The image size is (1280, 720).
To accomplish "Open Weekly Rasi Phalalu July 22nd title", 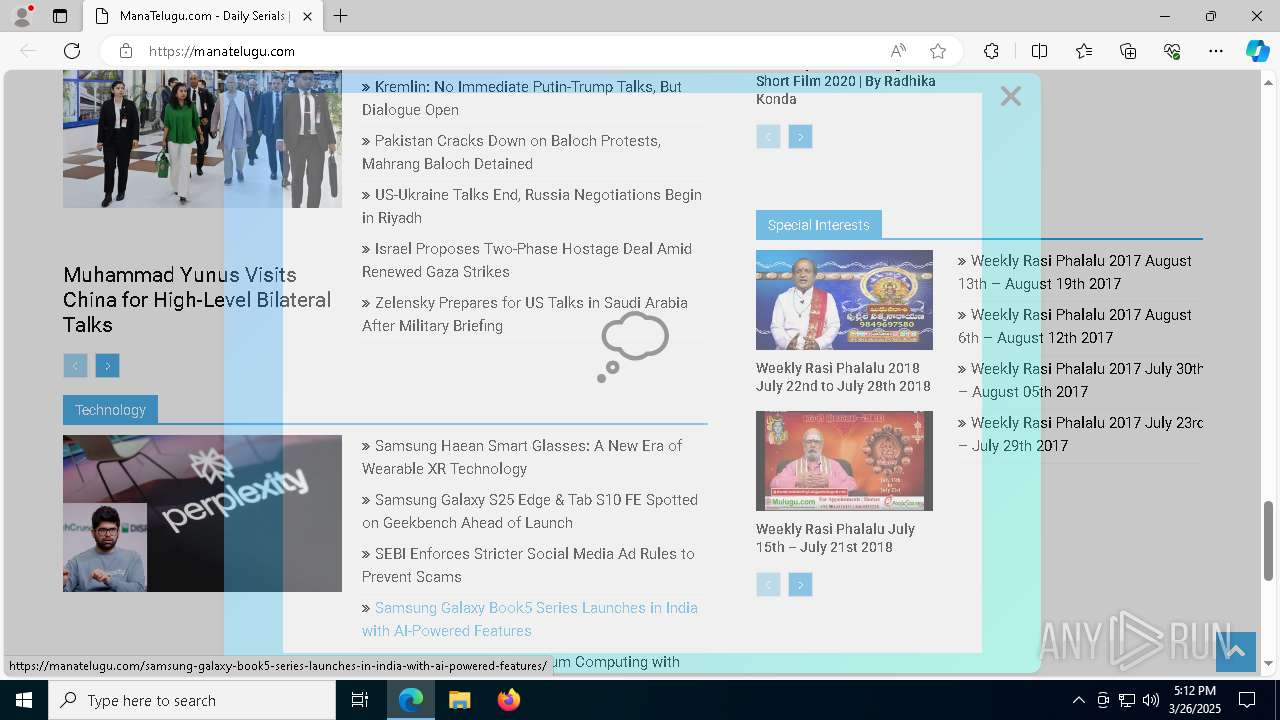I will [x=843, y=377].
